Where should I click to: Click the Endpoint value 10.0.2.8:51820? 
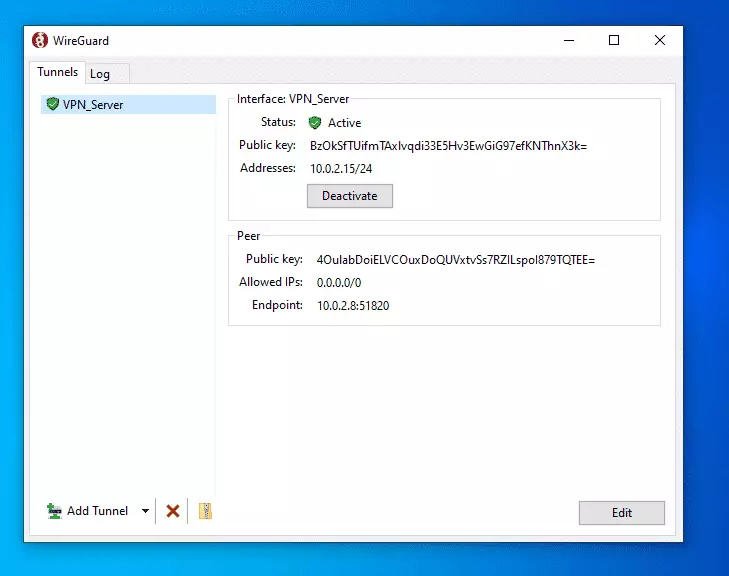click(353, 305)
